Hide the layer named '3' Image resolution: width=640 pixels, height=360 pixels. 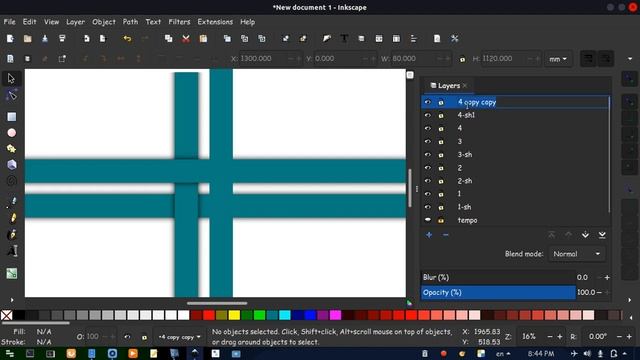click(427, 141)
